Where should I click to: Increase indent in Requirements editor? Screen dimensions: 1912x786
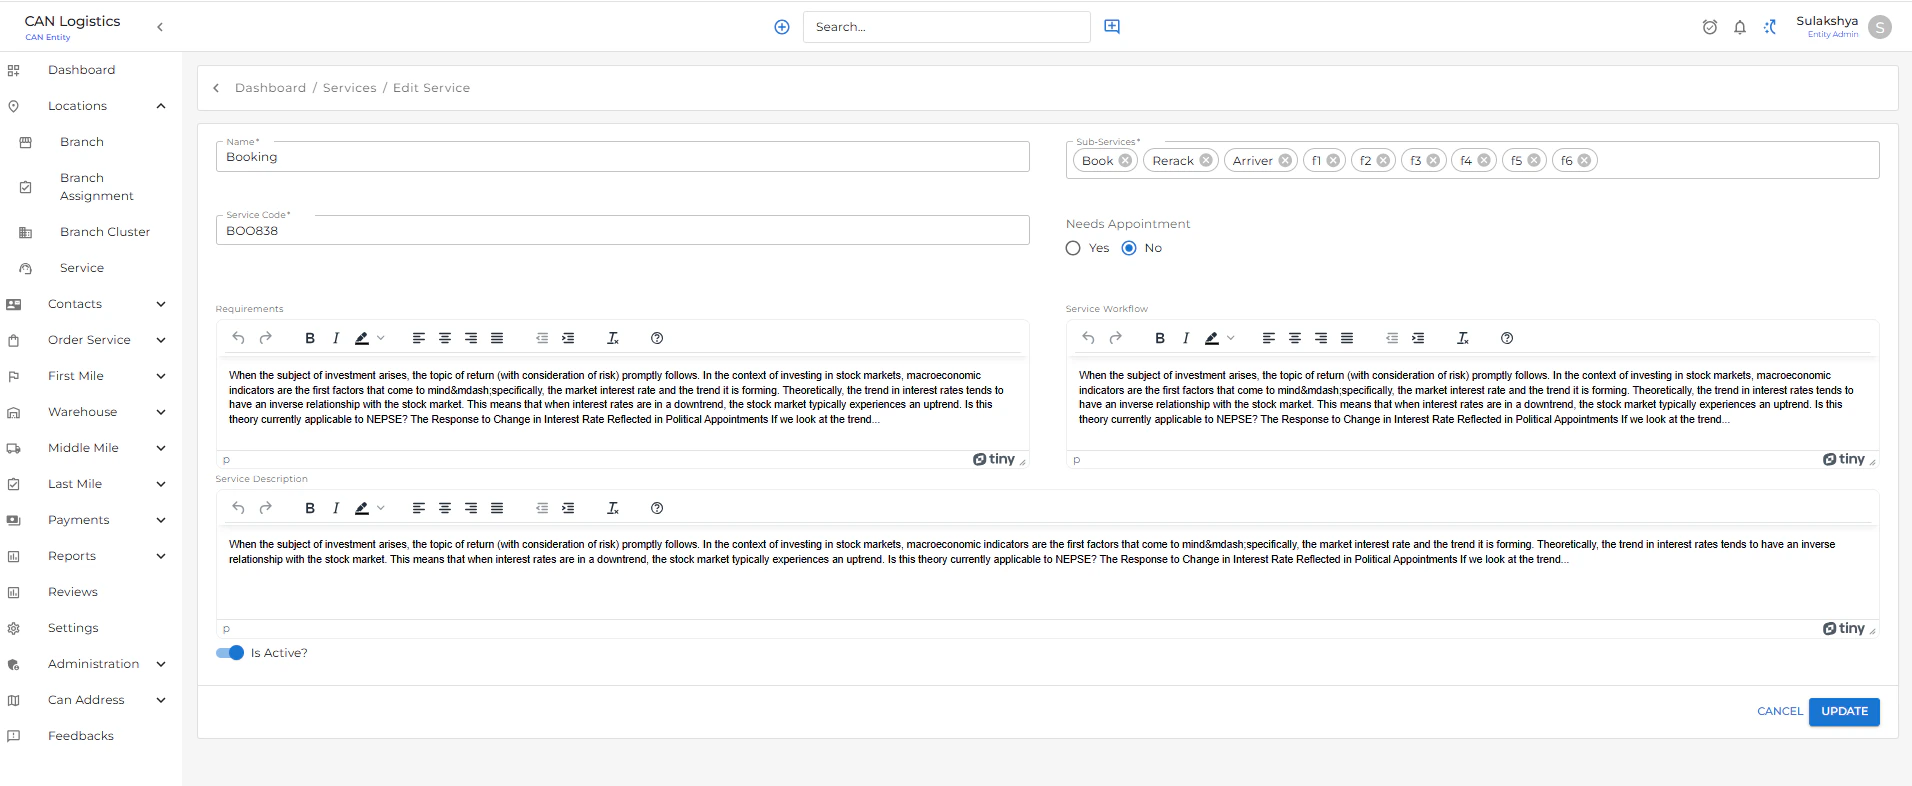(568, 338)
